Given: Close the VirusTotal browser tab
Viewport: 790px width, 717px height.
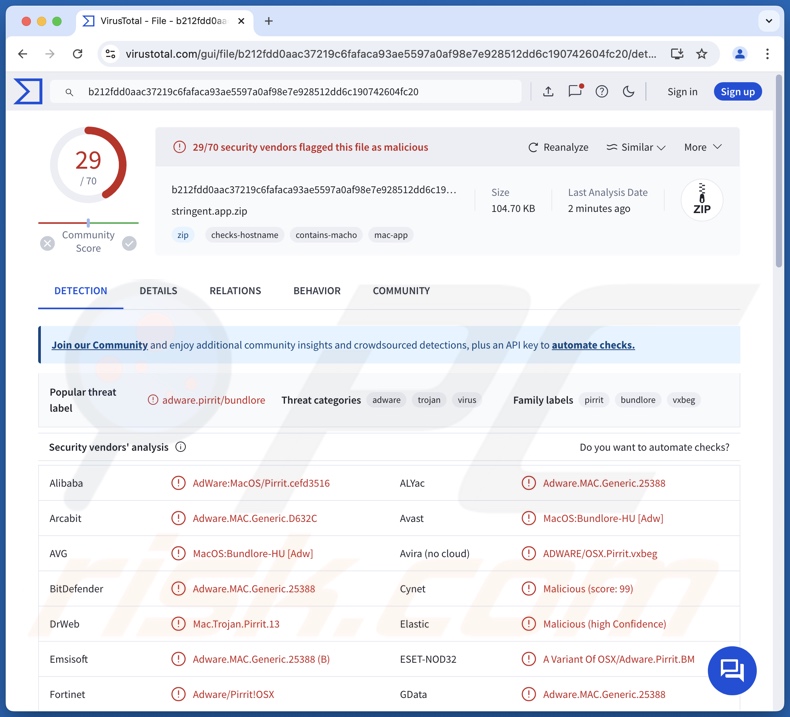Looking at the screenshot, I should [241, 21].
